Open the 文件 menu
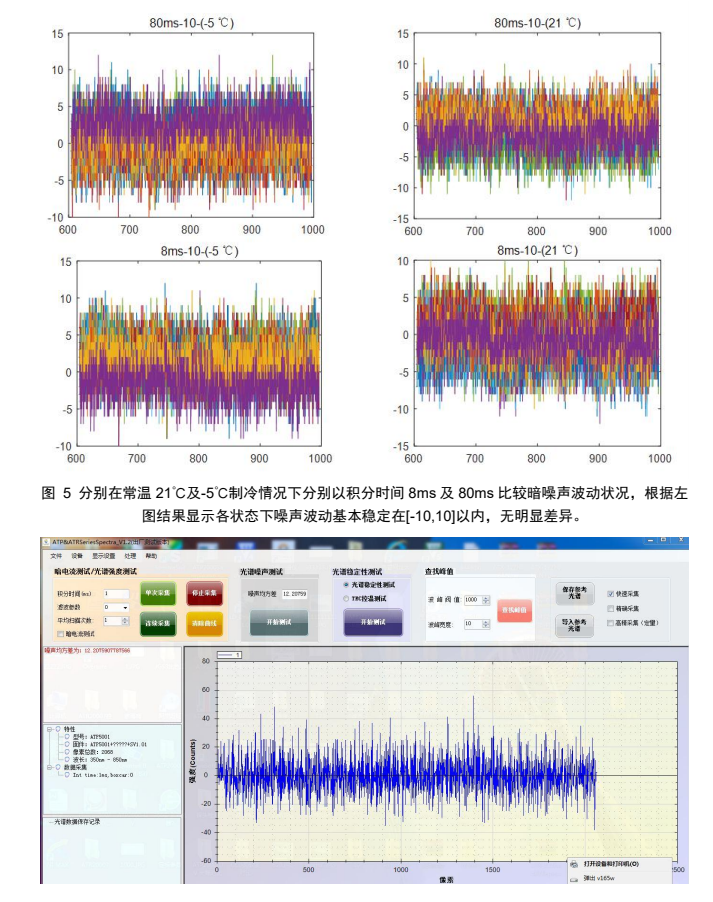This screenshot has height=902, width=713. click(x=56, y=555)
